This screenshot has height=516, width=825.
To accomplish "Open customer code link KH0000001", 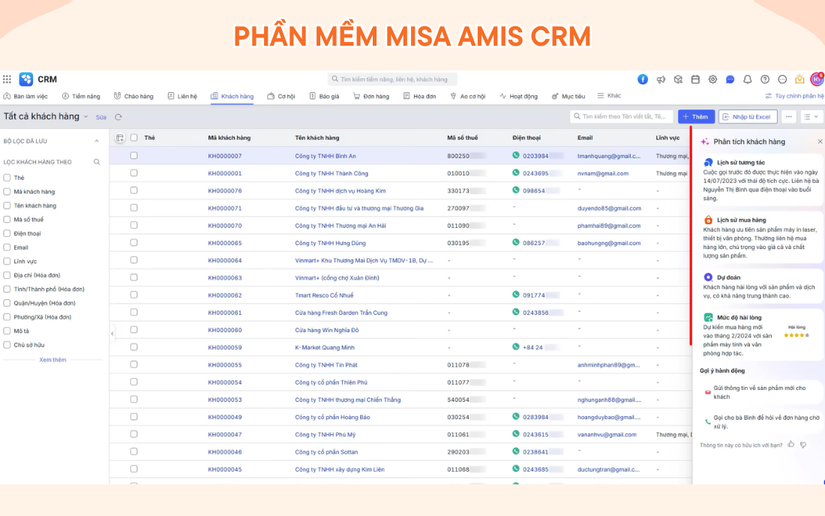I will coord(225,173).
